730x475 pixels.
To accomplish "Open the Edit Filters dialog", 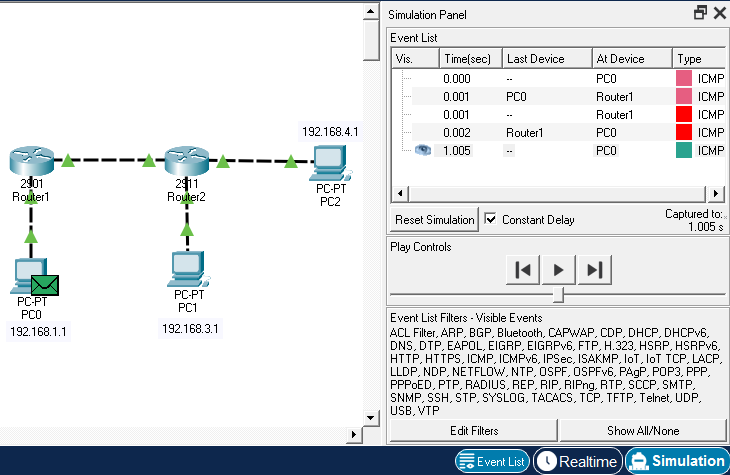I will (473, 431).
